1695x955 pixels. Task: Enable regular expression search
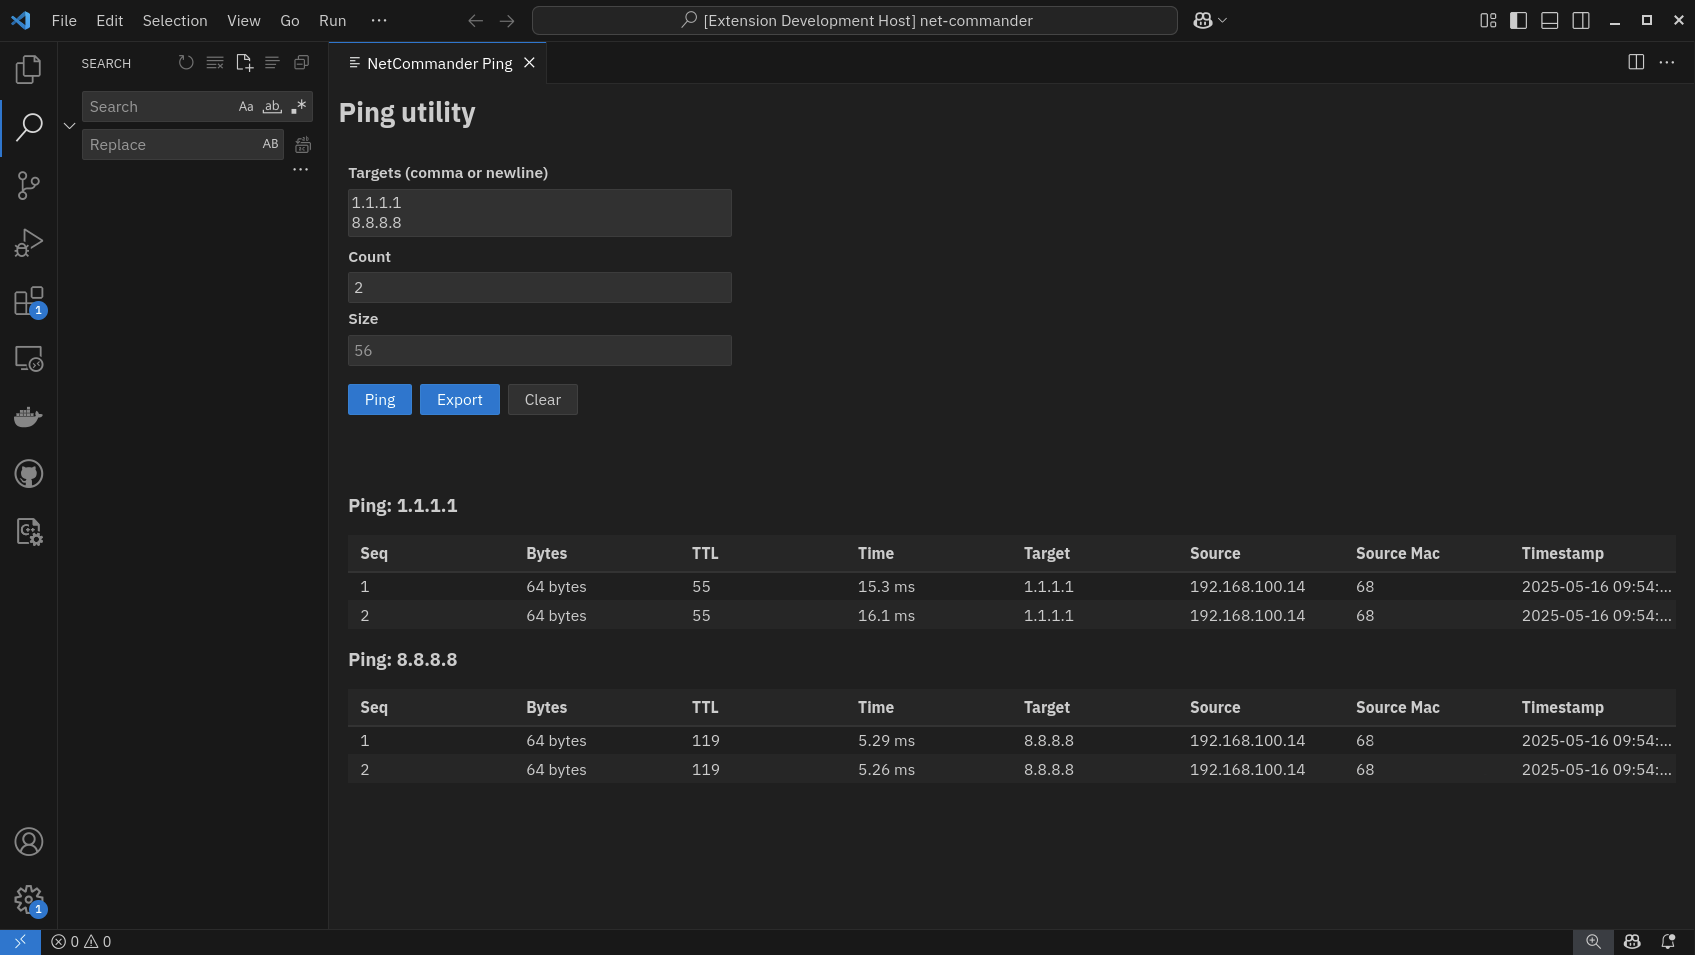297,106
